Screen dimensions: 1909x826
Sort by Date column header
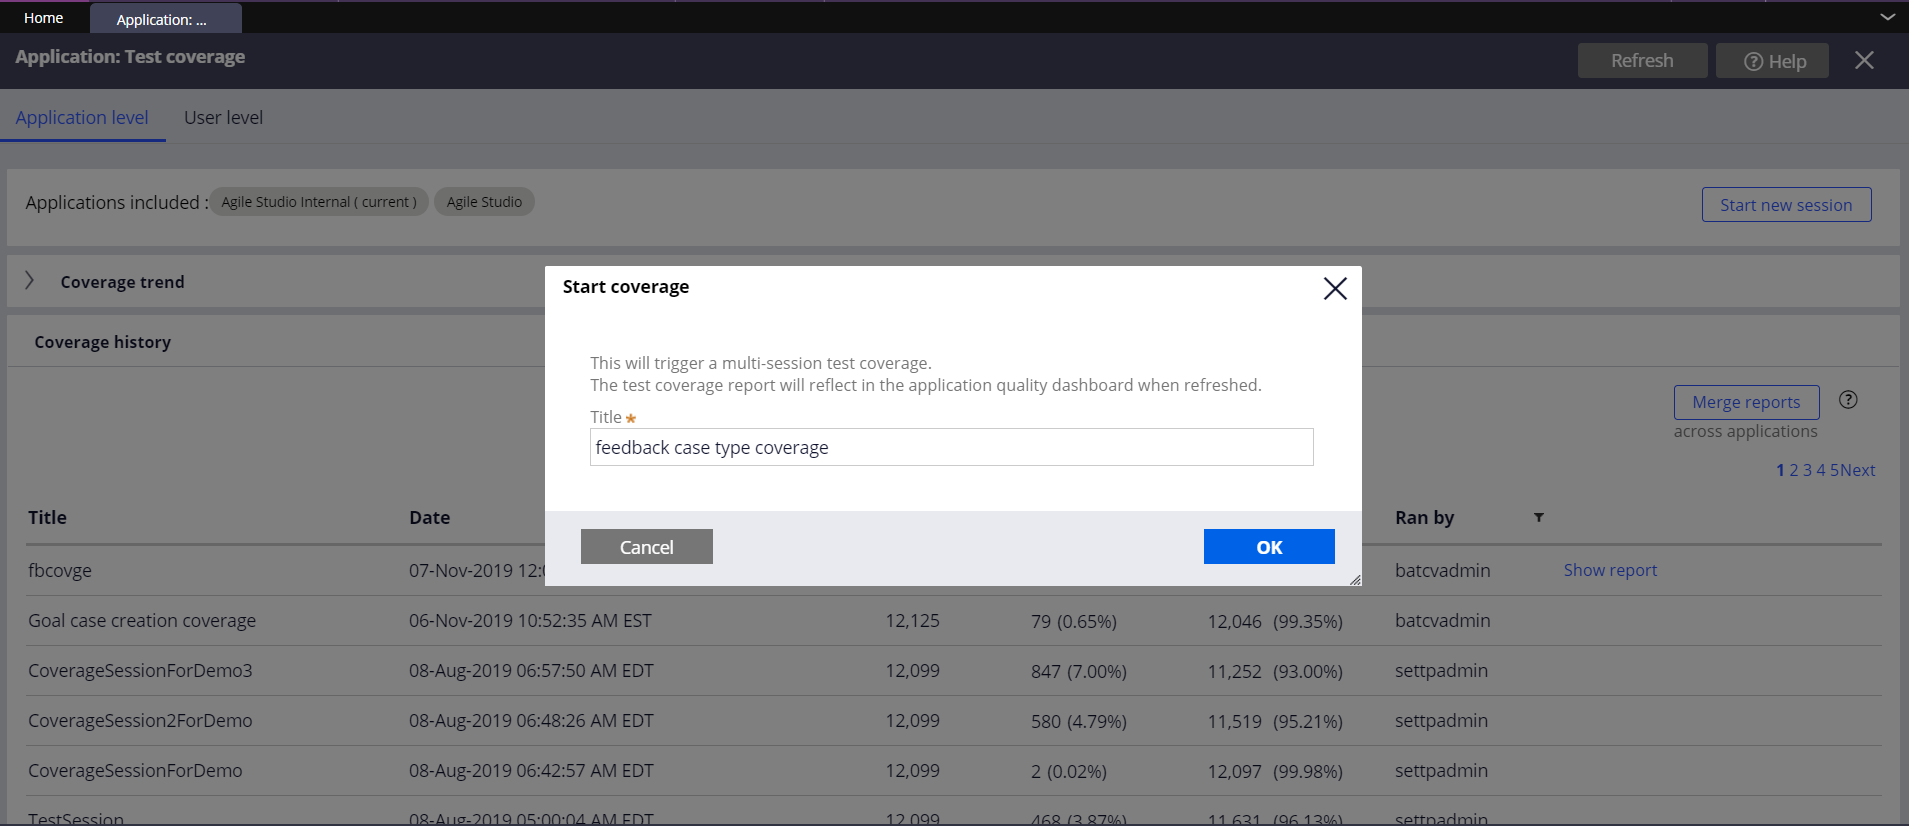(429, 517)
